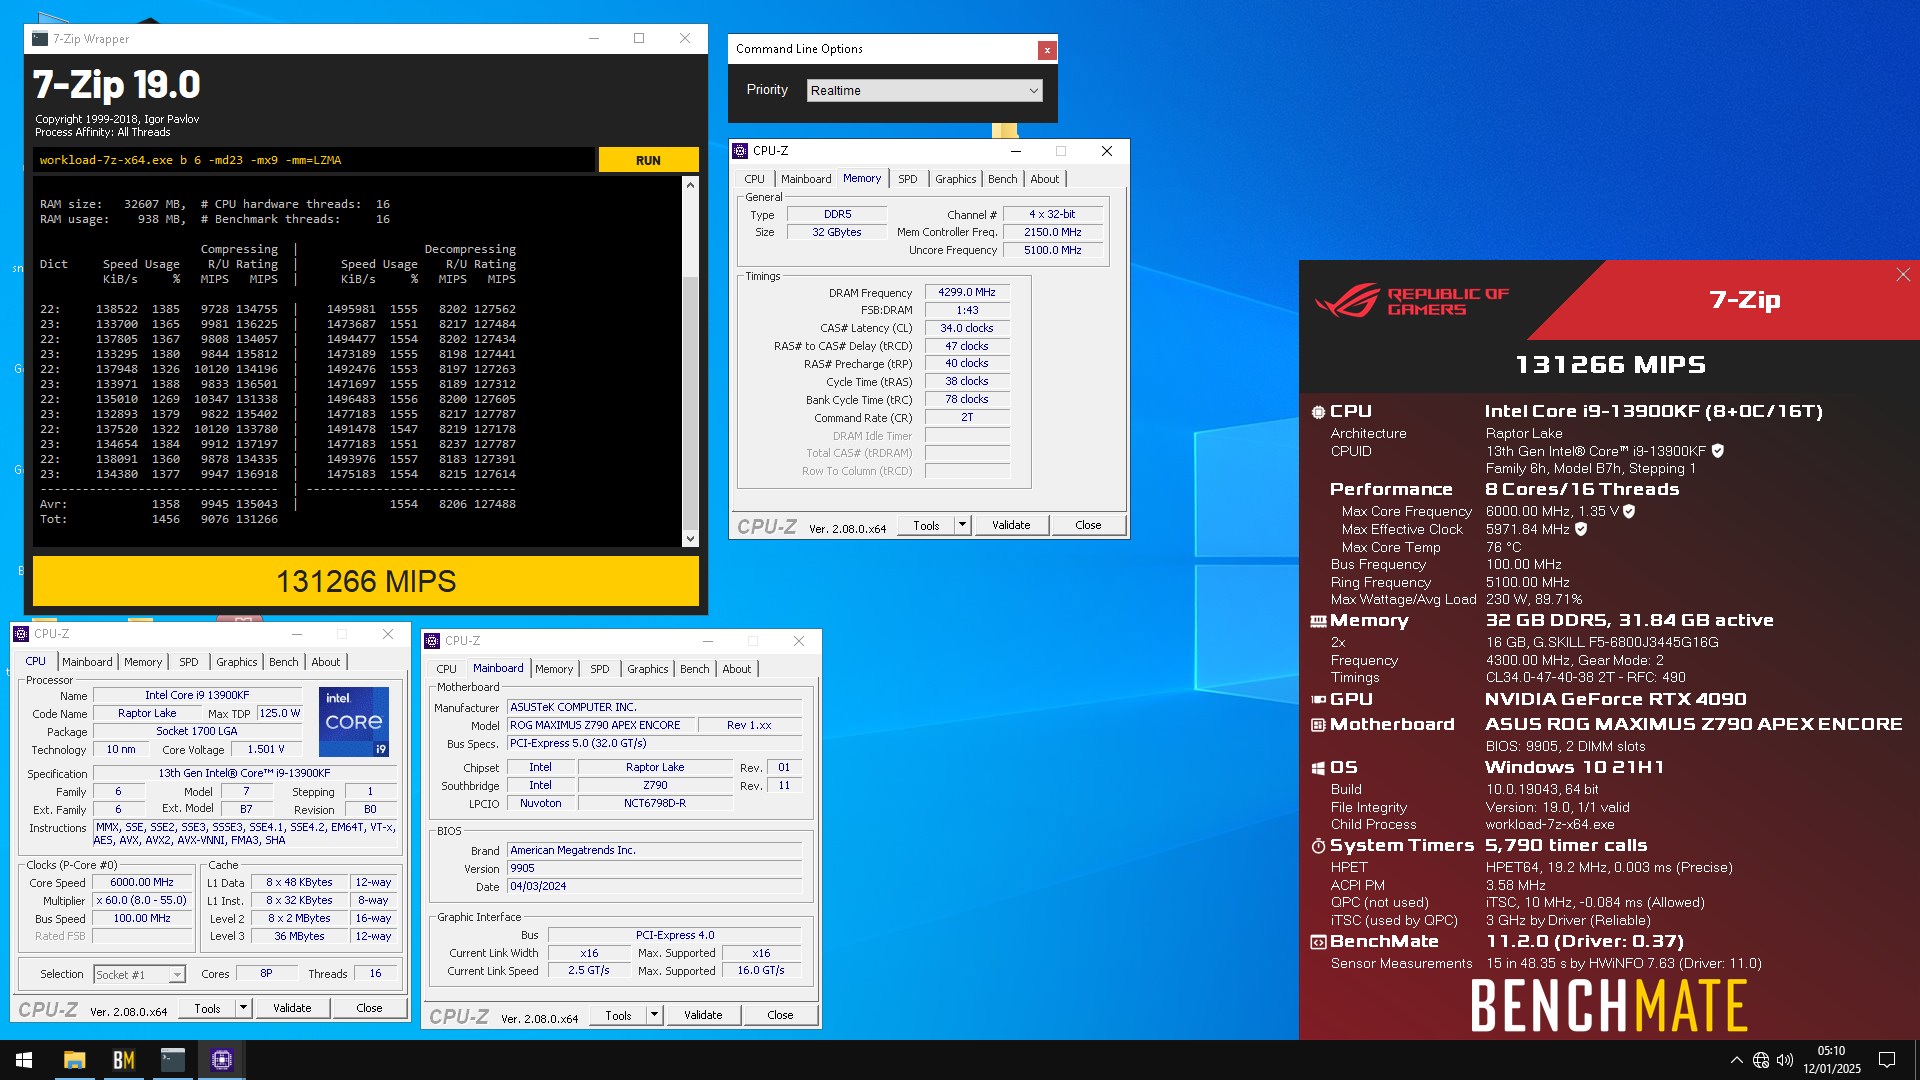Screen dimensions: 1920x1080
Task: Click the OS Windows icon in BenchMate
Action: pyautogui.click(x=1318, y=768)
